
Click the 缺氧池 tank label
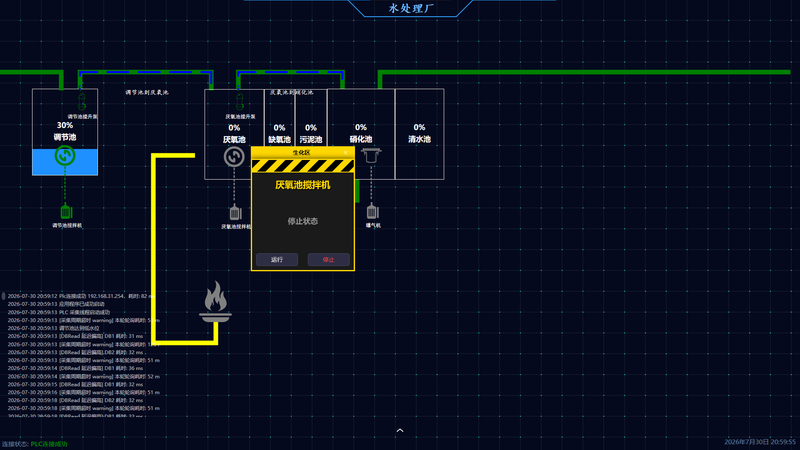tap(280, 139)
